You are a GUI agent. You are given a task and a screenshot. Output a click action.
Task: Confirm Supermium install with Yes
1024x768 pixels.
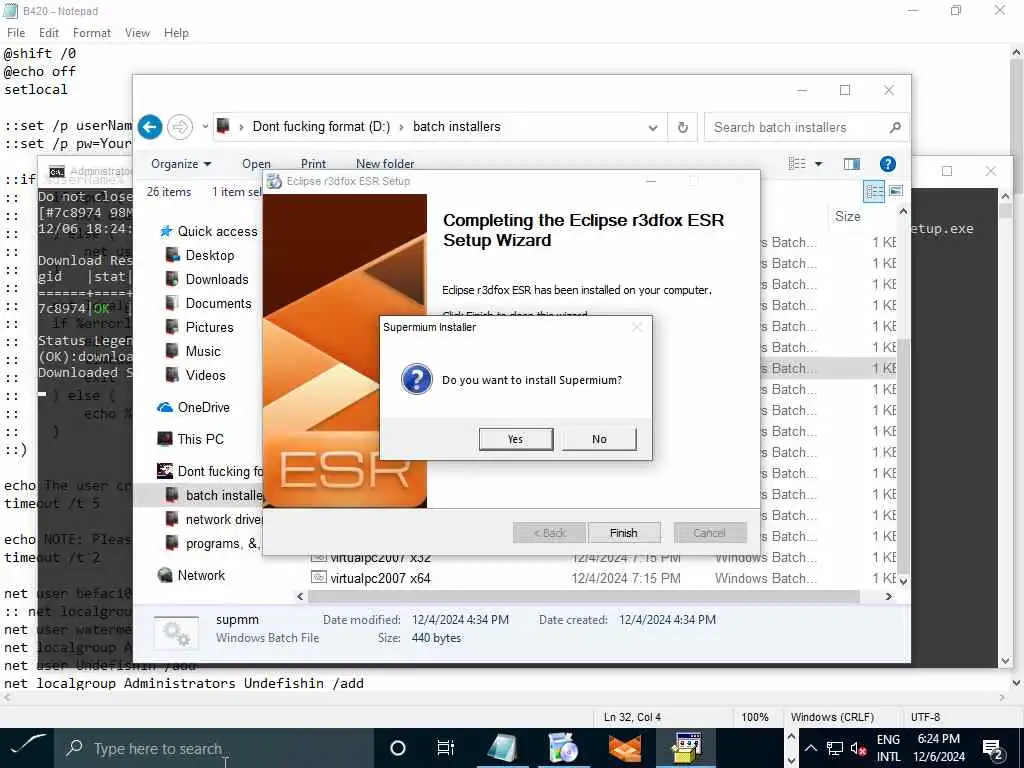(x=515, y=439)
